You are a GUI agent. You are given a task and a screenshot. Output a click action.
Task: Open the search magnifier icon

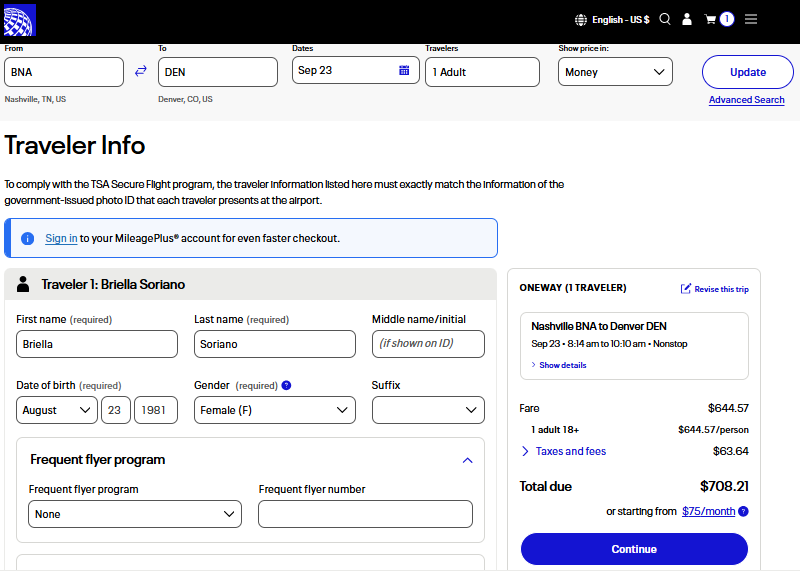pyautogui.click(x=665, y=19)
